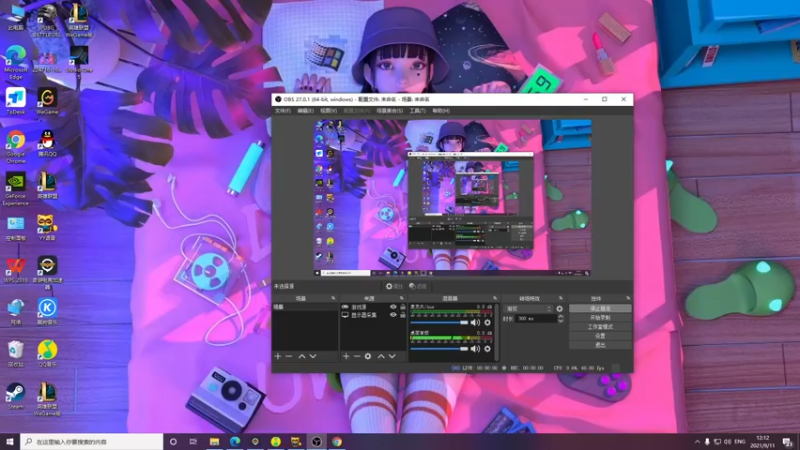Toggle the lock on the first source

[403, 307]
